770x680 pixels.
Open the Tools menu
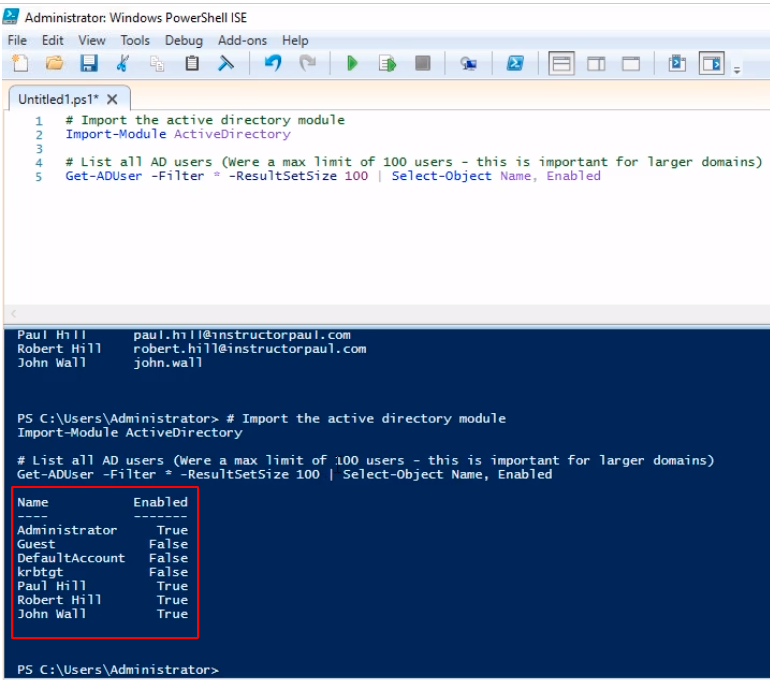pyautogui.click(x=135, y=40)
